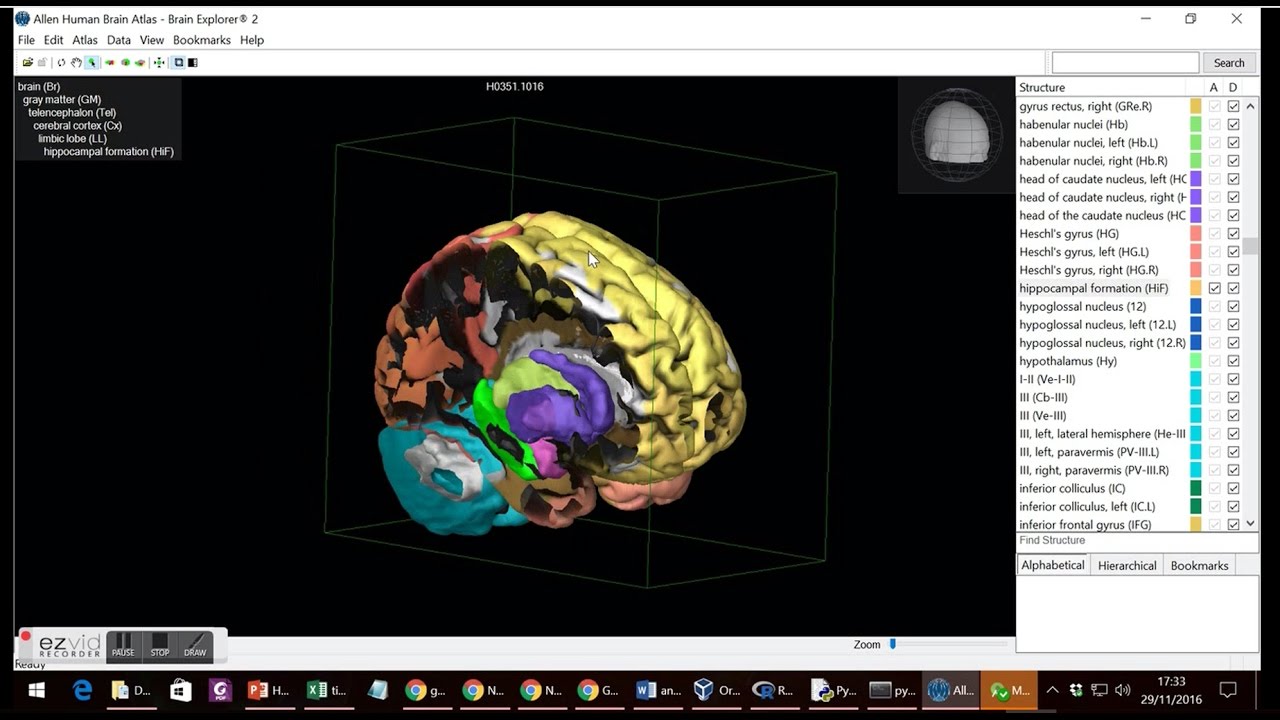Toggle the D checkbox for hypothalamus (Hy)
This screenshot has width=1280, height=720.
[1233, 361]
